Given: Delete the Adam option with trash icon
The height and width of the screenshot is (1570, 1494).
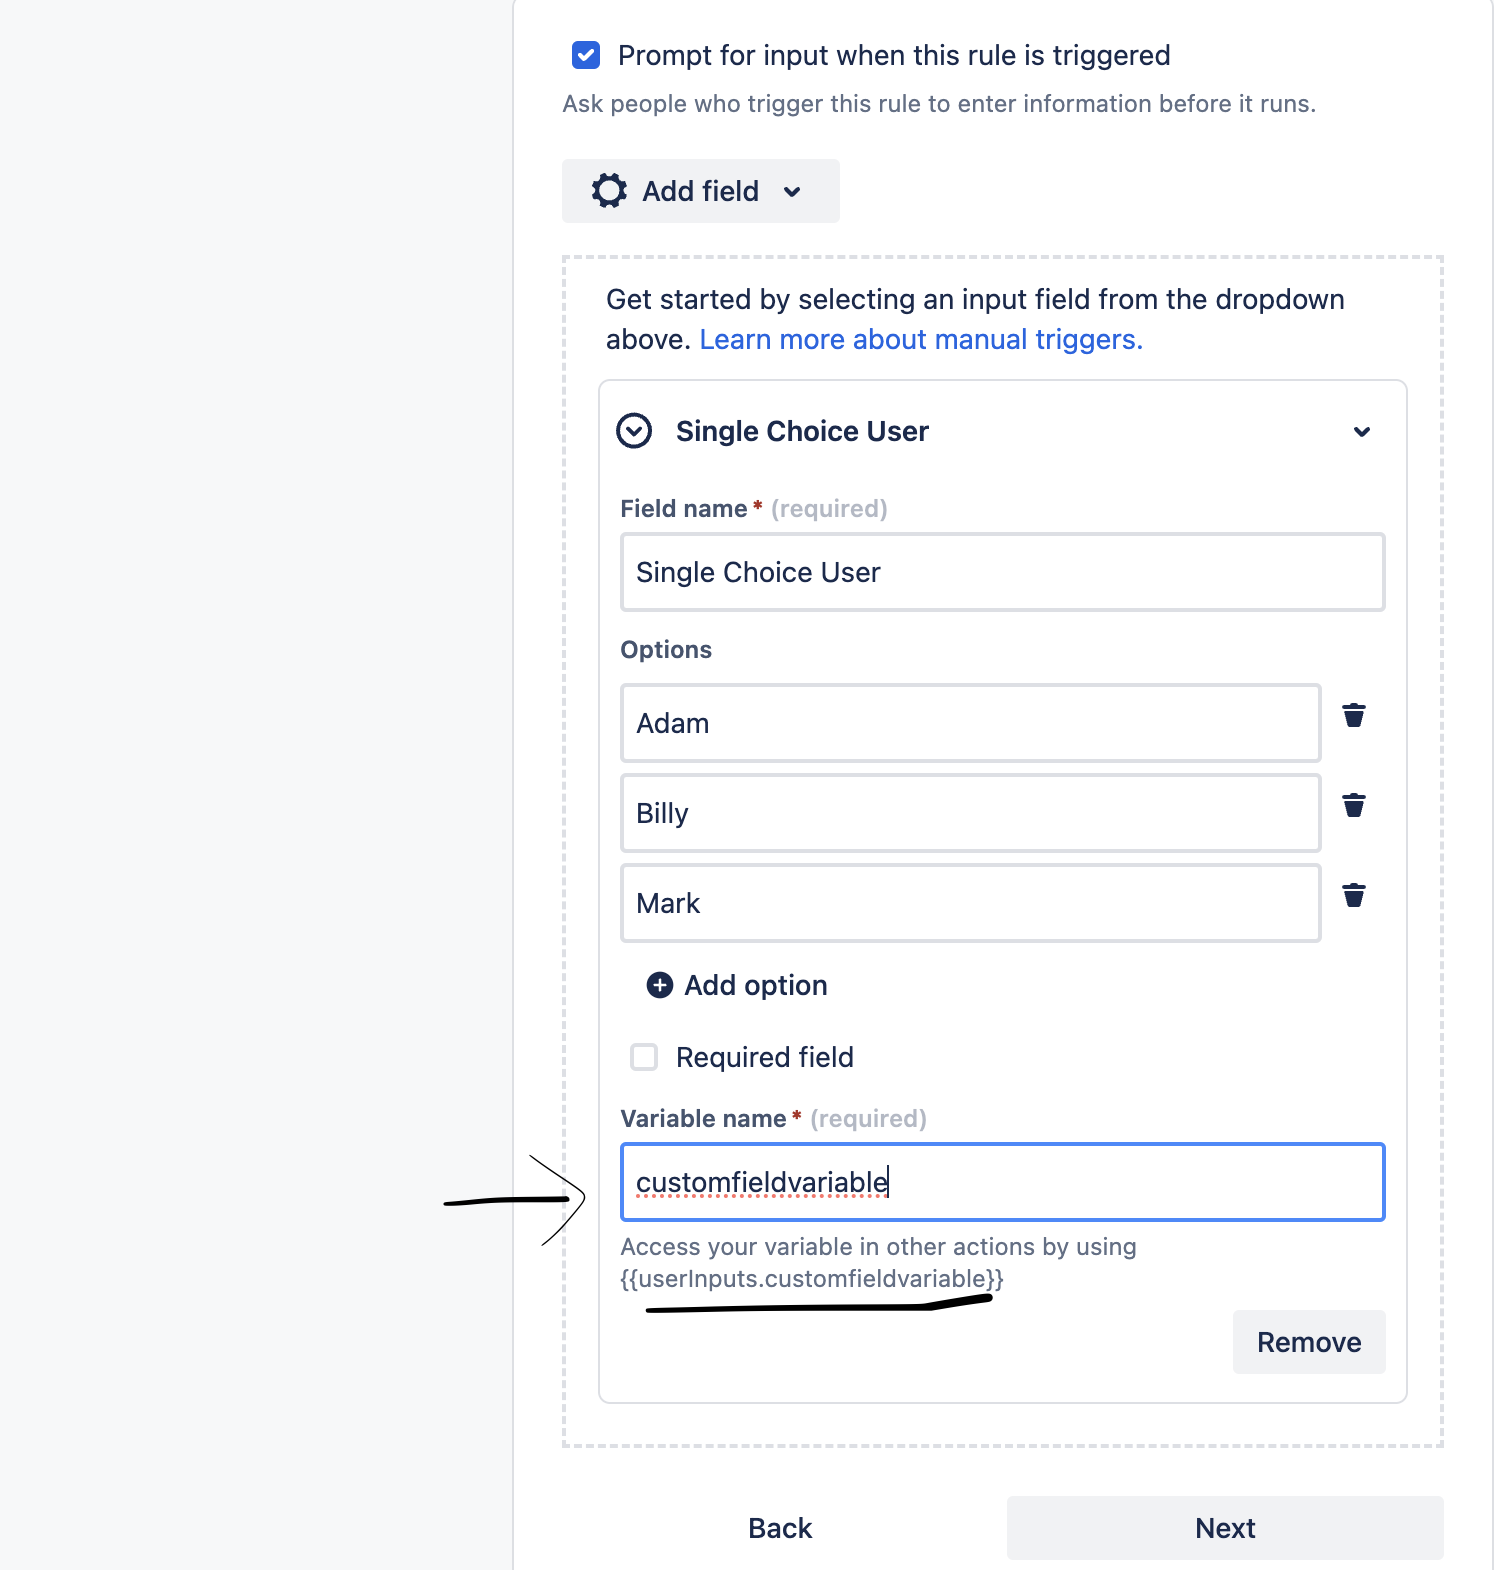Looking at the screenshot, I should click(x=1354, y=716).
